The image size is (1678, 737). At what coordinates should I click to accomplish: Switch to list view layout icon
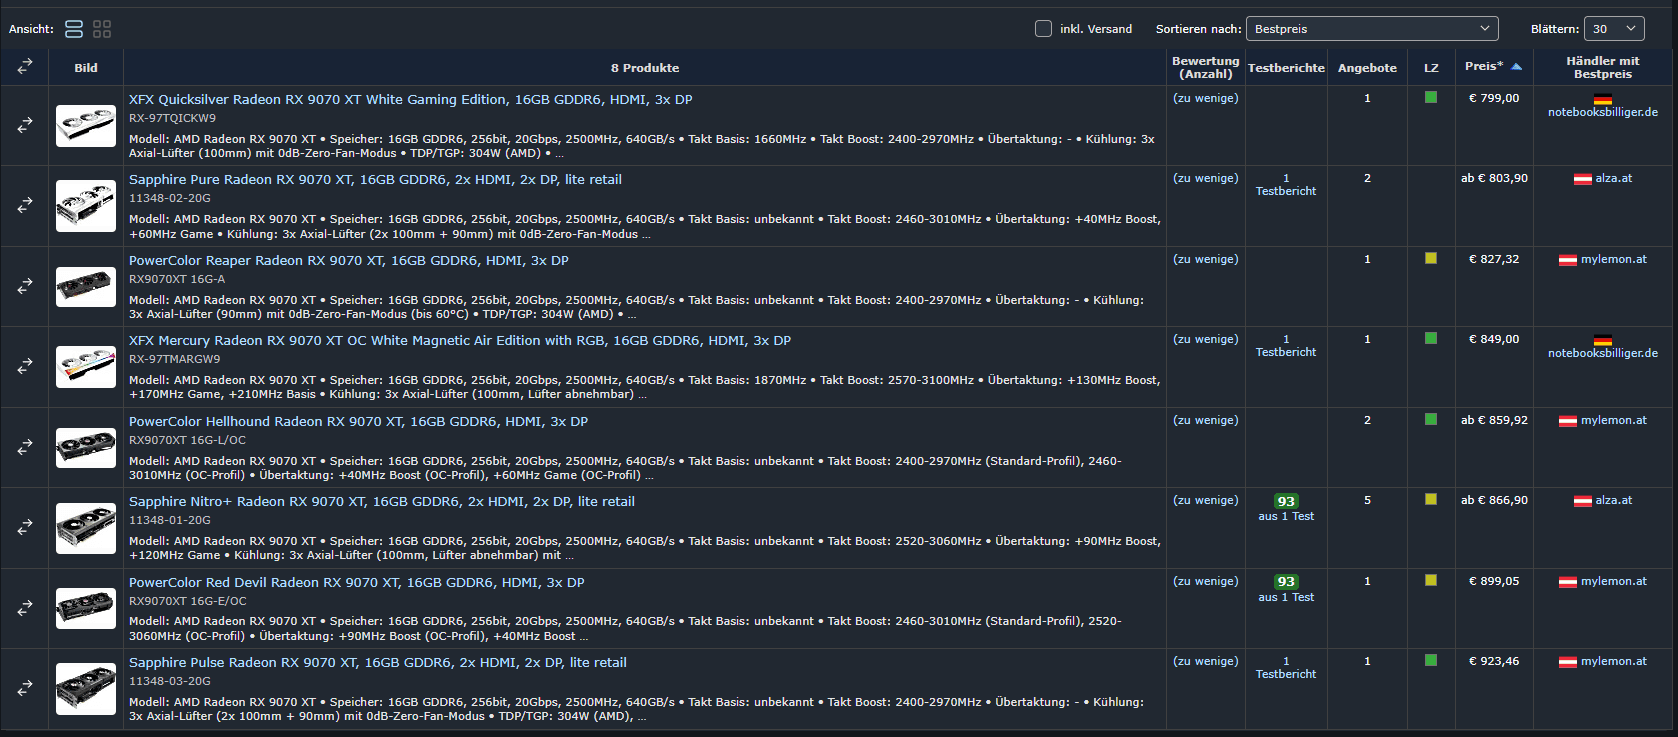pos(74,29)
